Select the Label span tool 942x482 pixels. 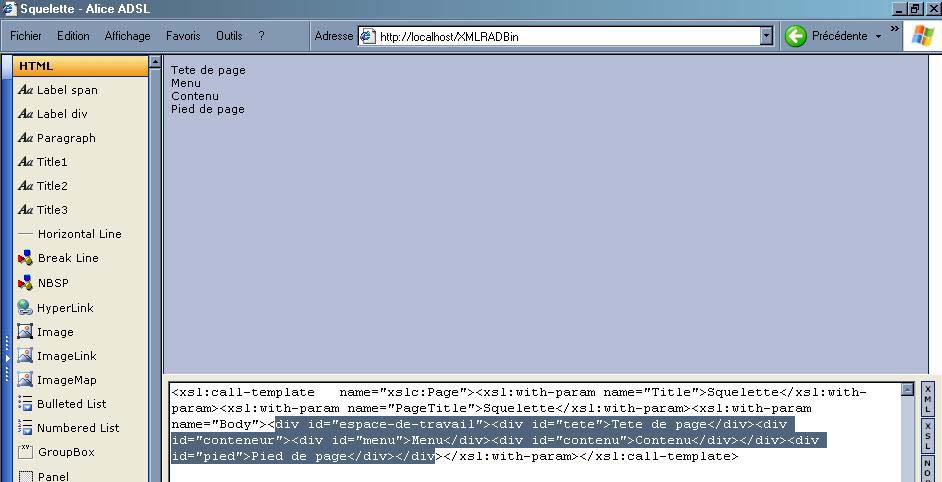[67, 90]
